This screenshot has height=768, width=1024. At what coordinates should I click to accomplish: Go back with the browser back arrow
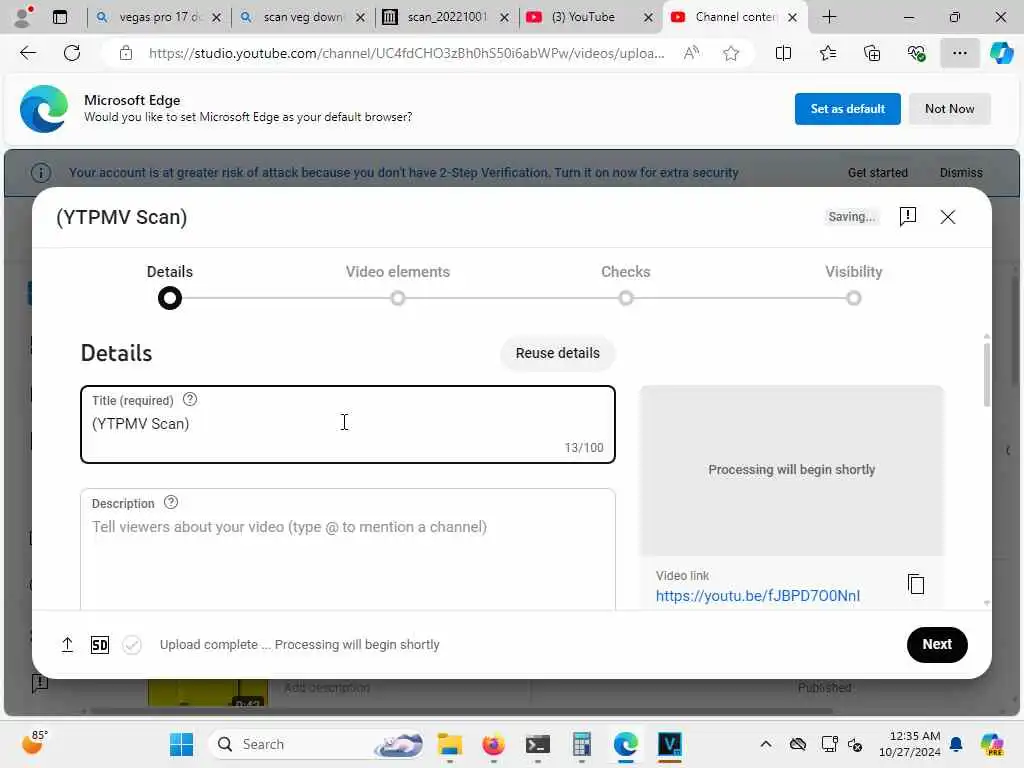pyautogui.click(x=28, y=53)
